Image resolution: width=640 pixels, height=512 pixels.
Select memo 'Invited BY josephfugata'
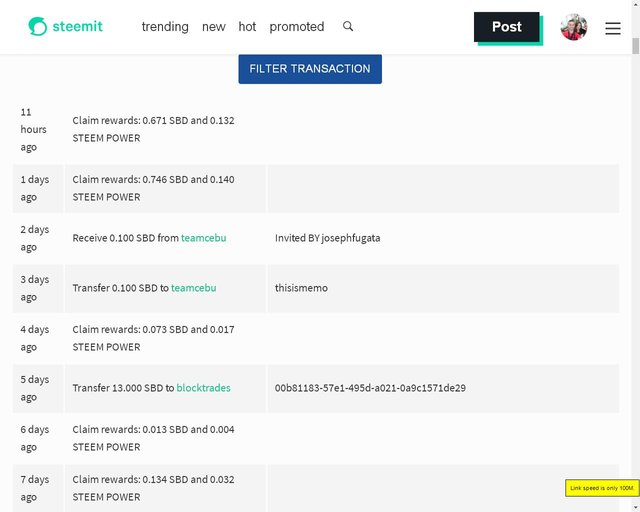click(x=327, y=238)
